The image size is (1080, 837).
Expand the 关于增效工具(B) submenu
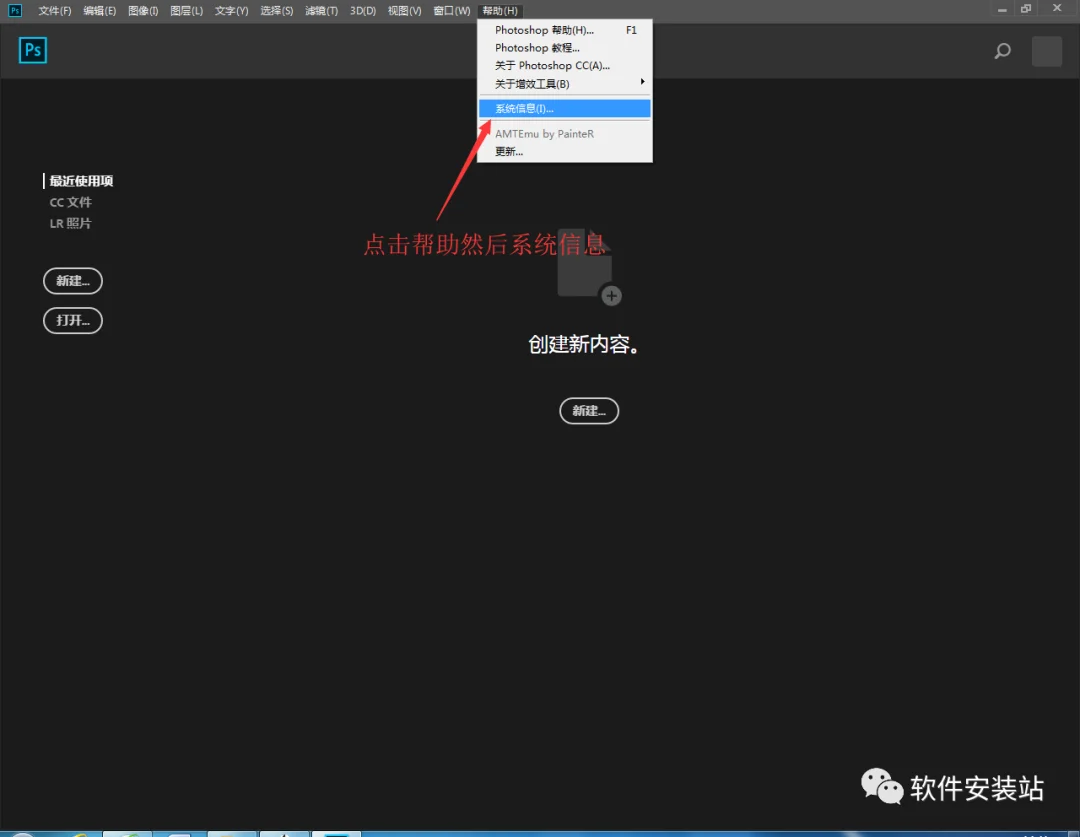(565, 84)
